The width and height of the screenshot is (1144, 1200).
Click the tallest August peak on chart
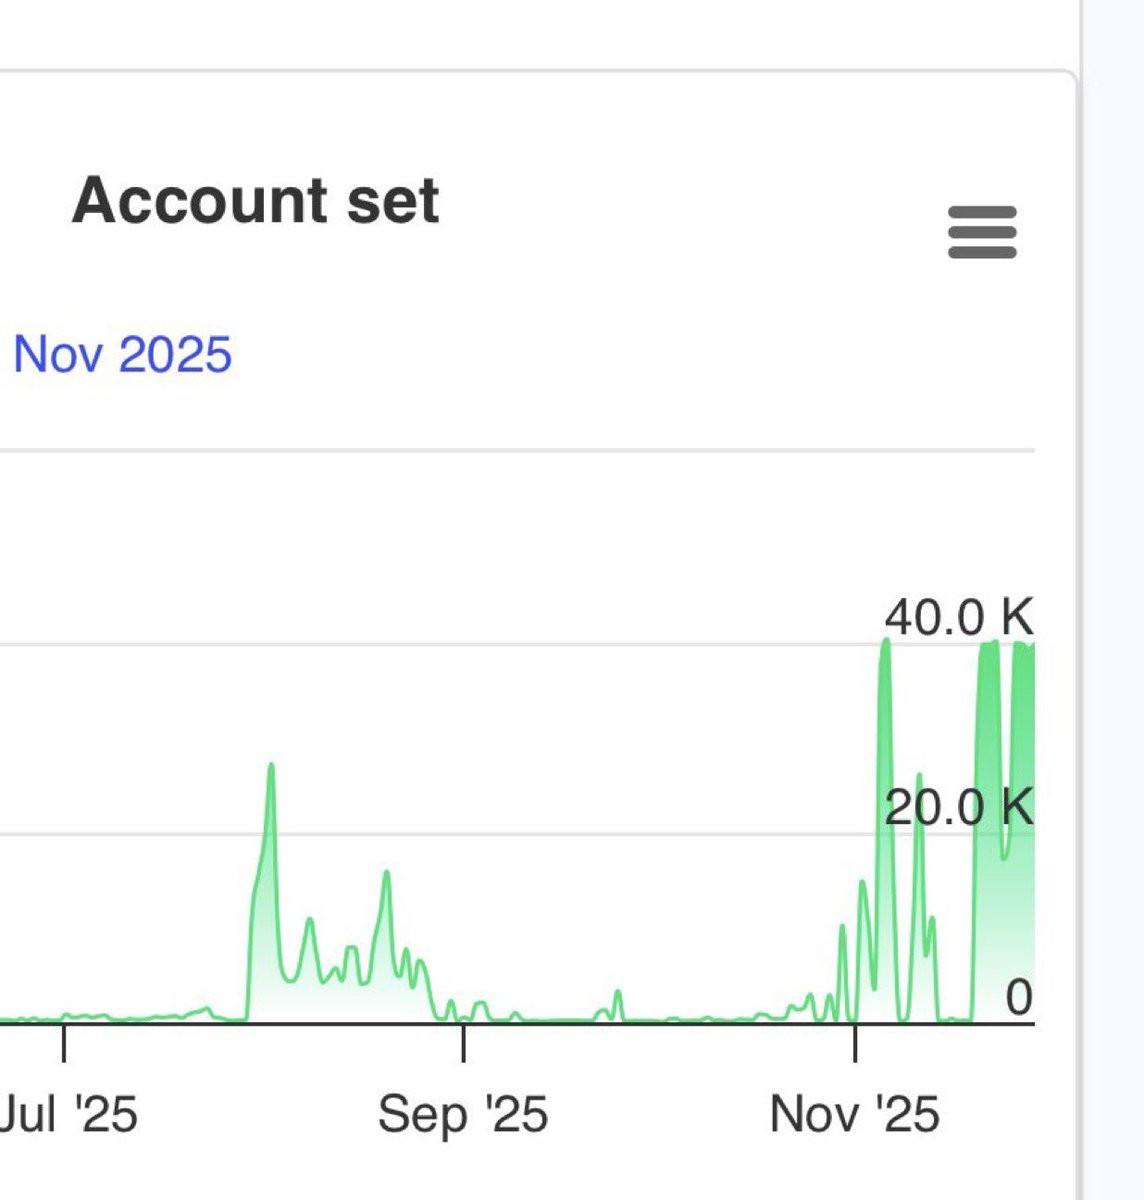271,766
